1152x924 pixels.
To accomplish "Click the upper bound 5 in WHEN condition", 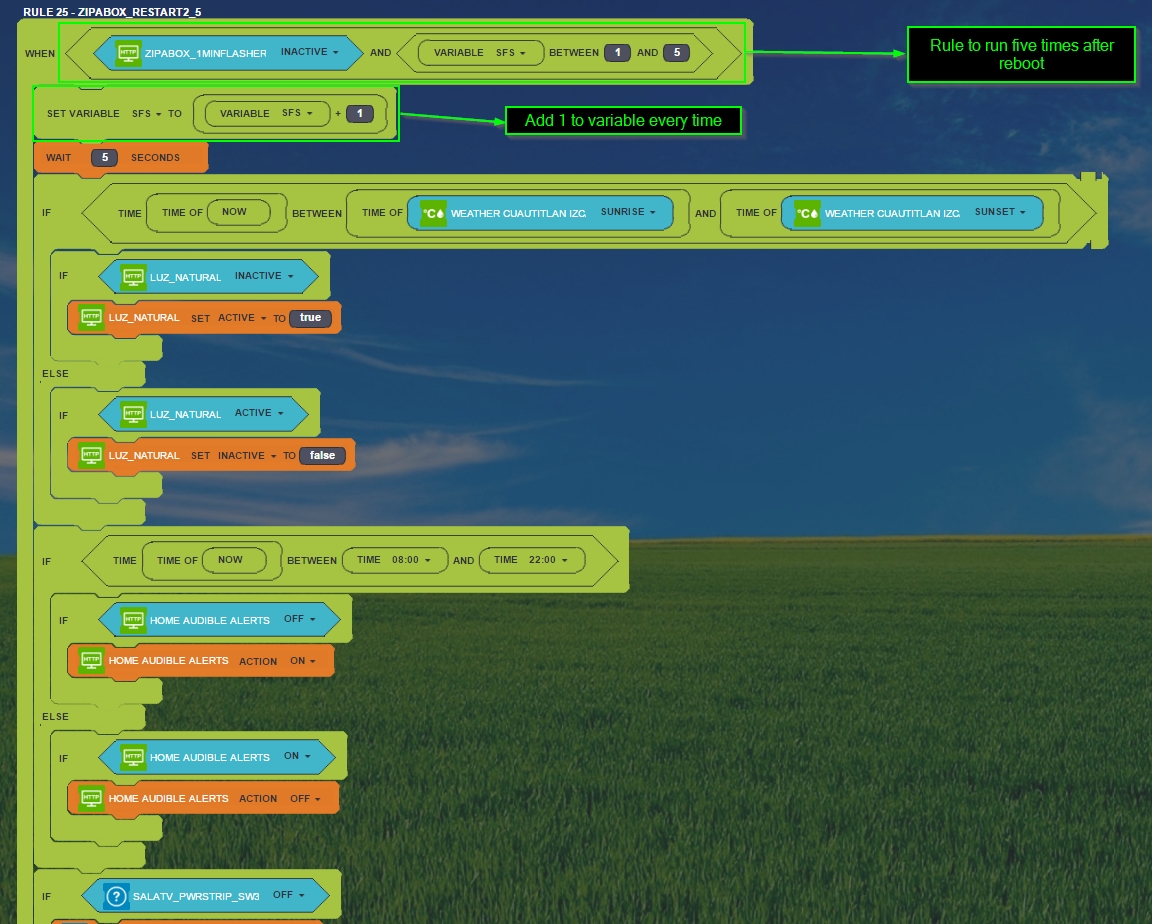I will click(676, 52).
